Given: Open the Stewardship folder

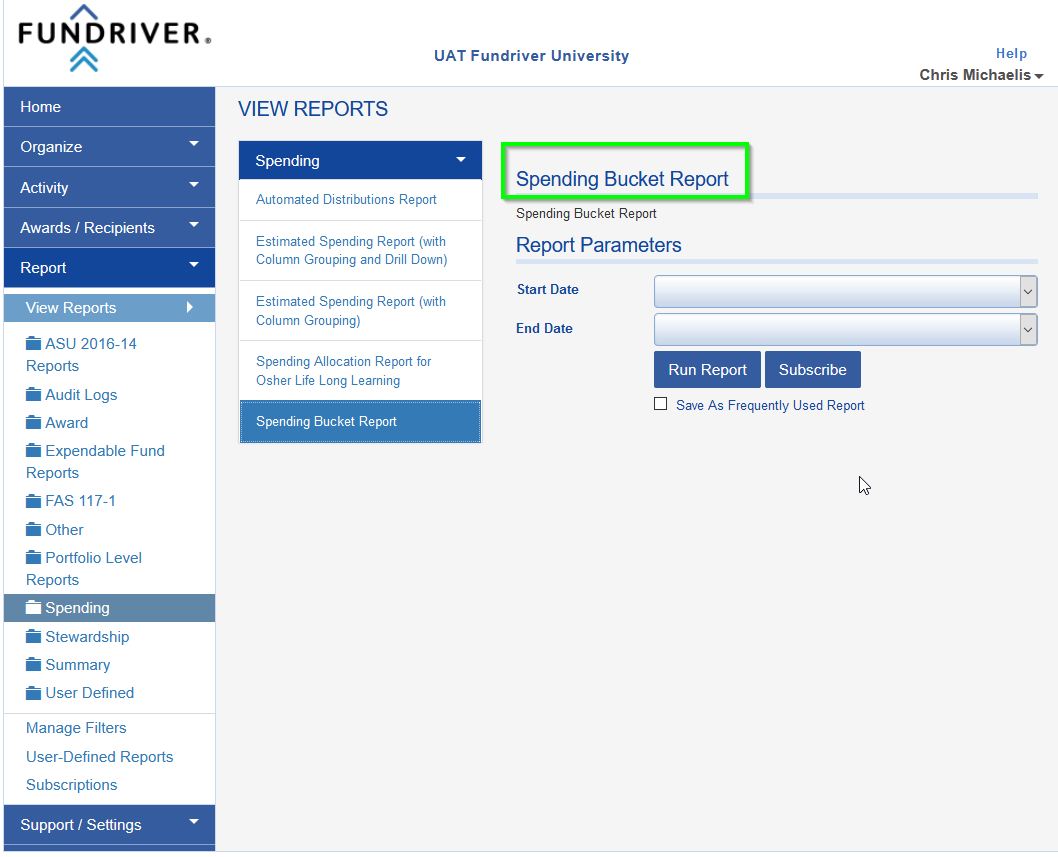Looking at the screenshot, I should tap(87, 636).
